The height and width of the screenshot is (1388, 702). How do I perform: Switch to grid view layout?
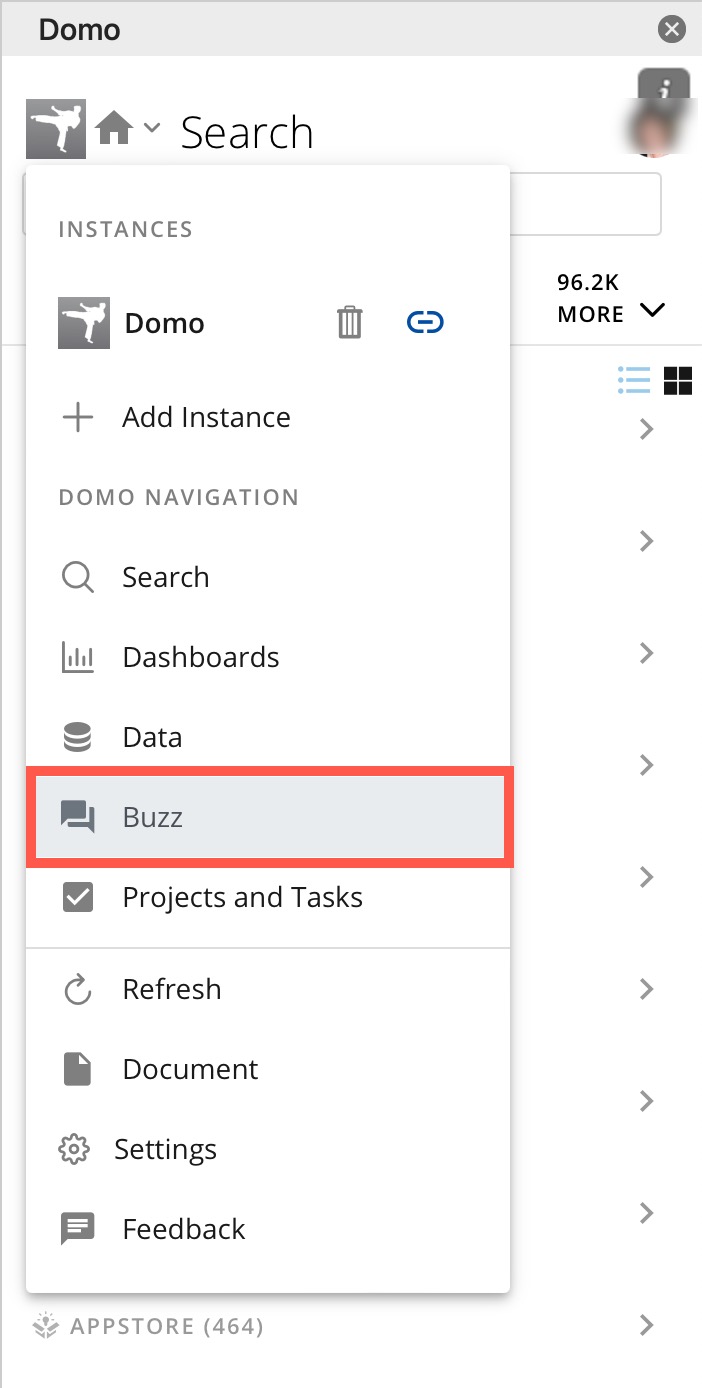tap(678, 380)
